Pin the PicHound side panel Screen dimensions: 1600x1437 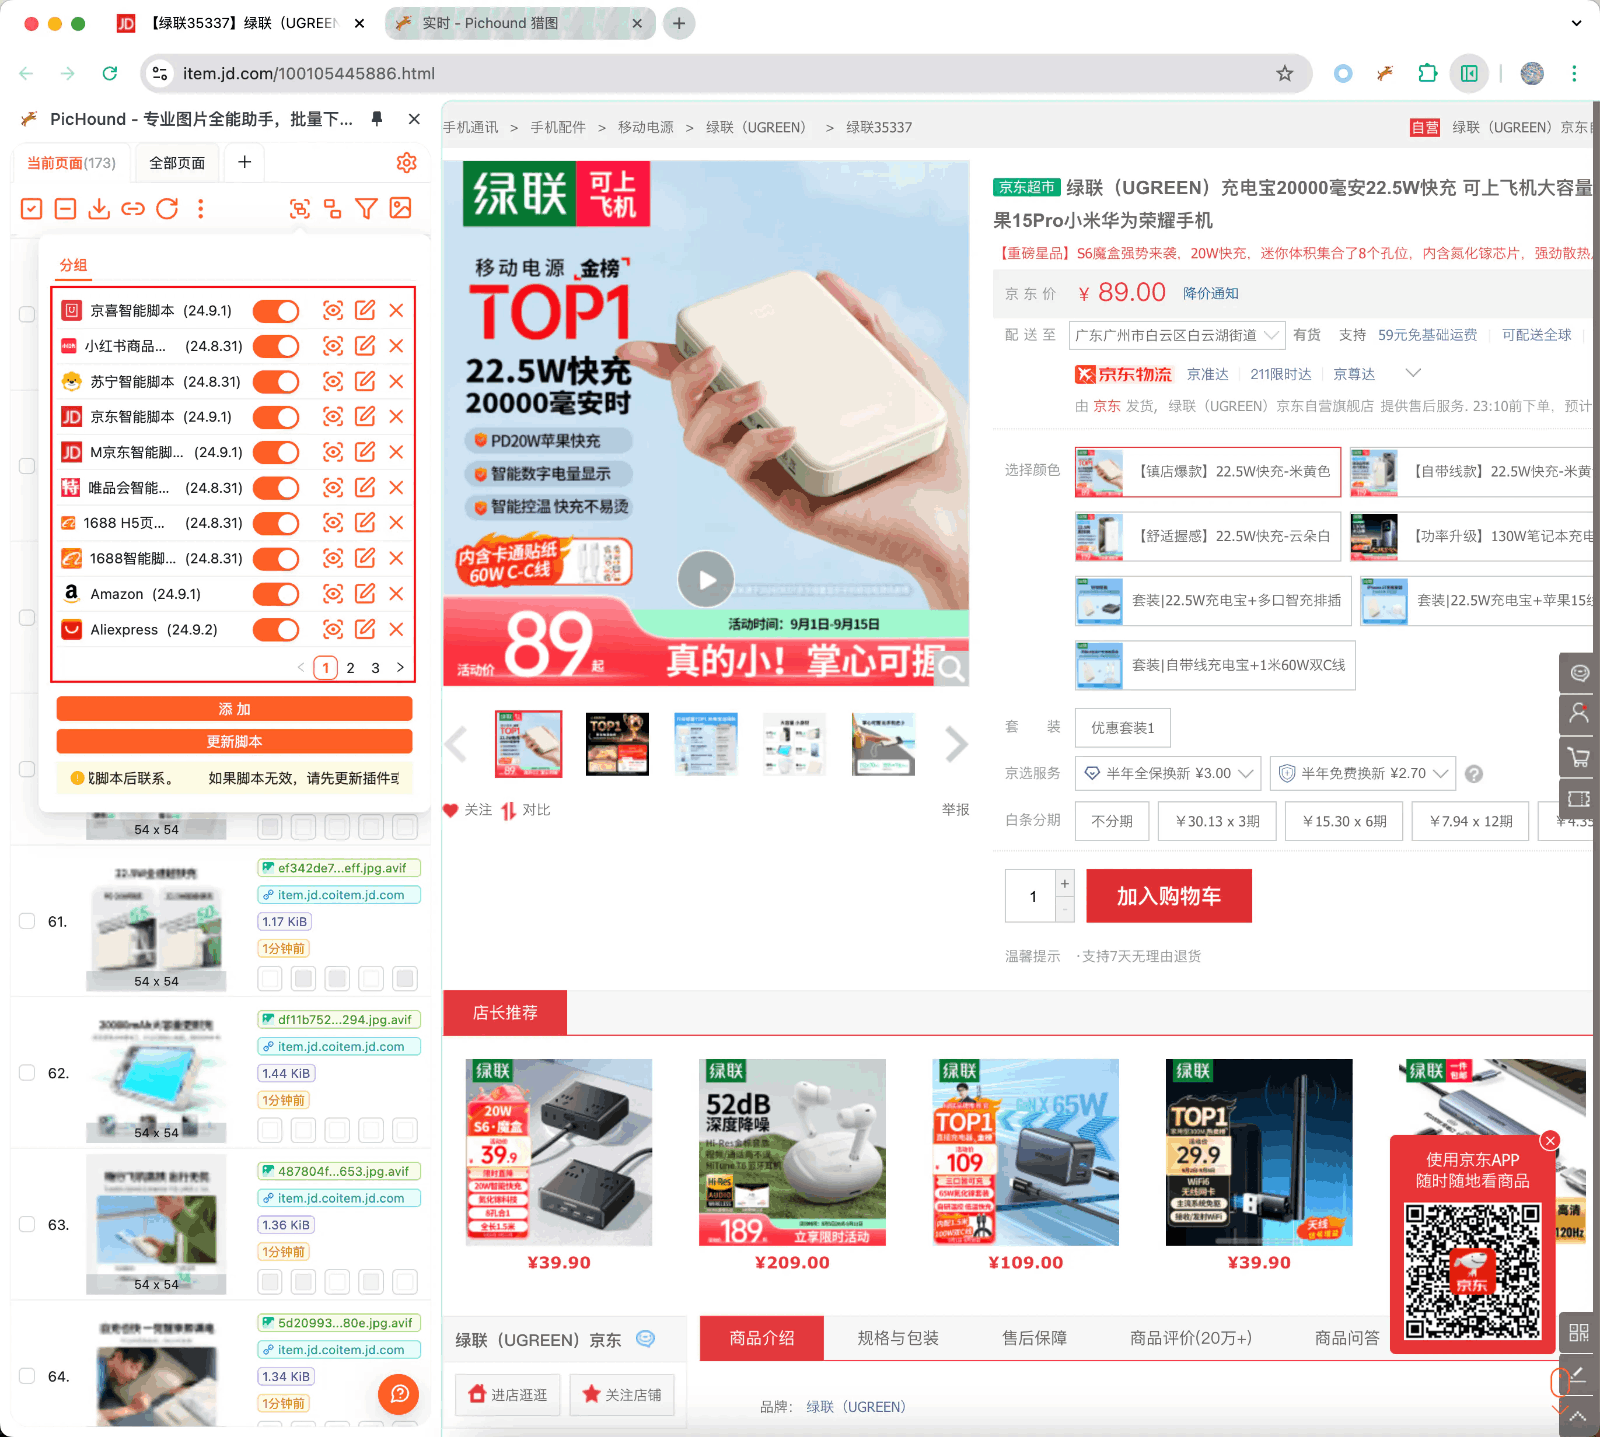[377, 118]
